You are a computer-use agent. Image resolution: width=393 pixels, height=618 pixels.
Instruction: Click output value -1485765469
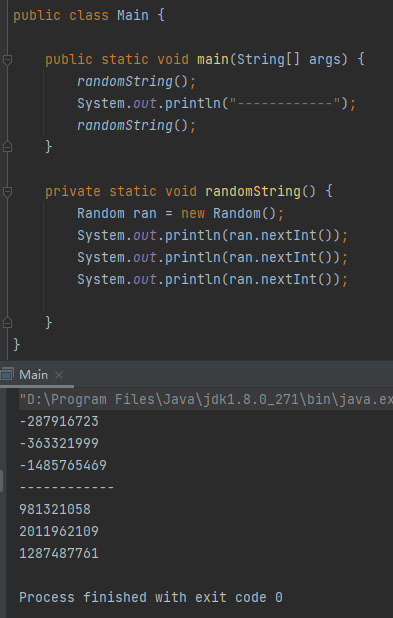pos(63,466)
